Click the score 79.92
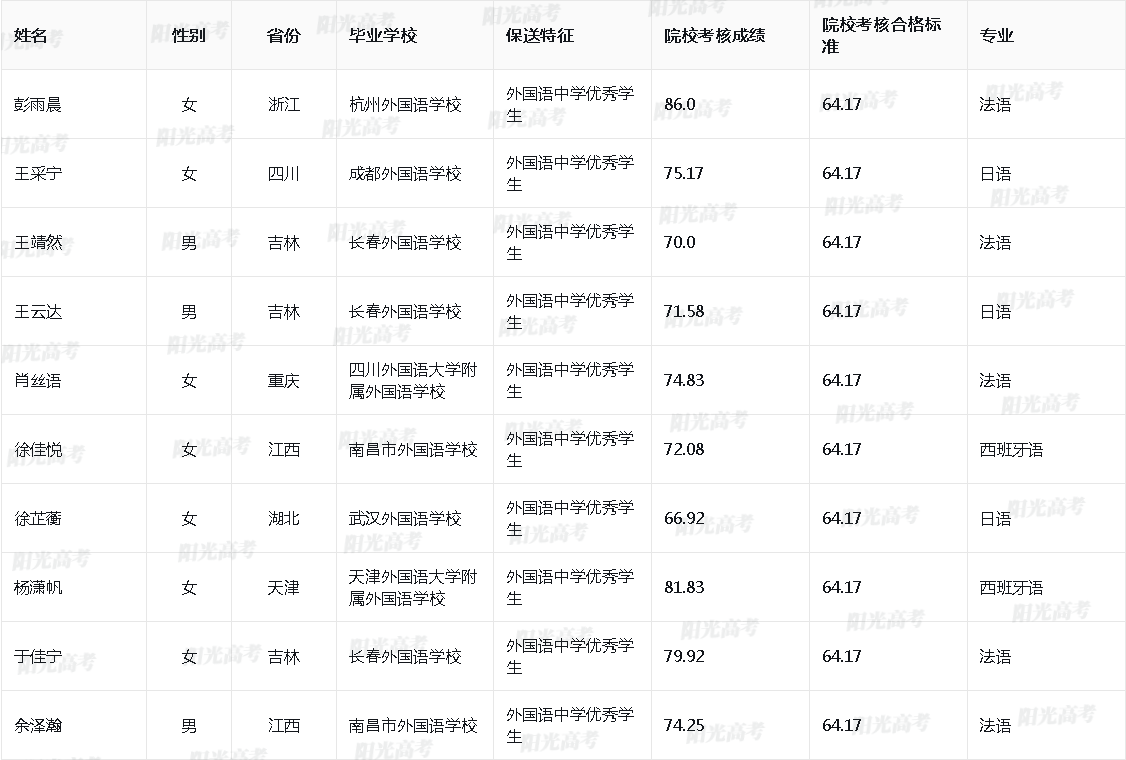Image resolution: width=1126 pixels, height=760 pixels. pos(684,656)
